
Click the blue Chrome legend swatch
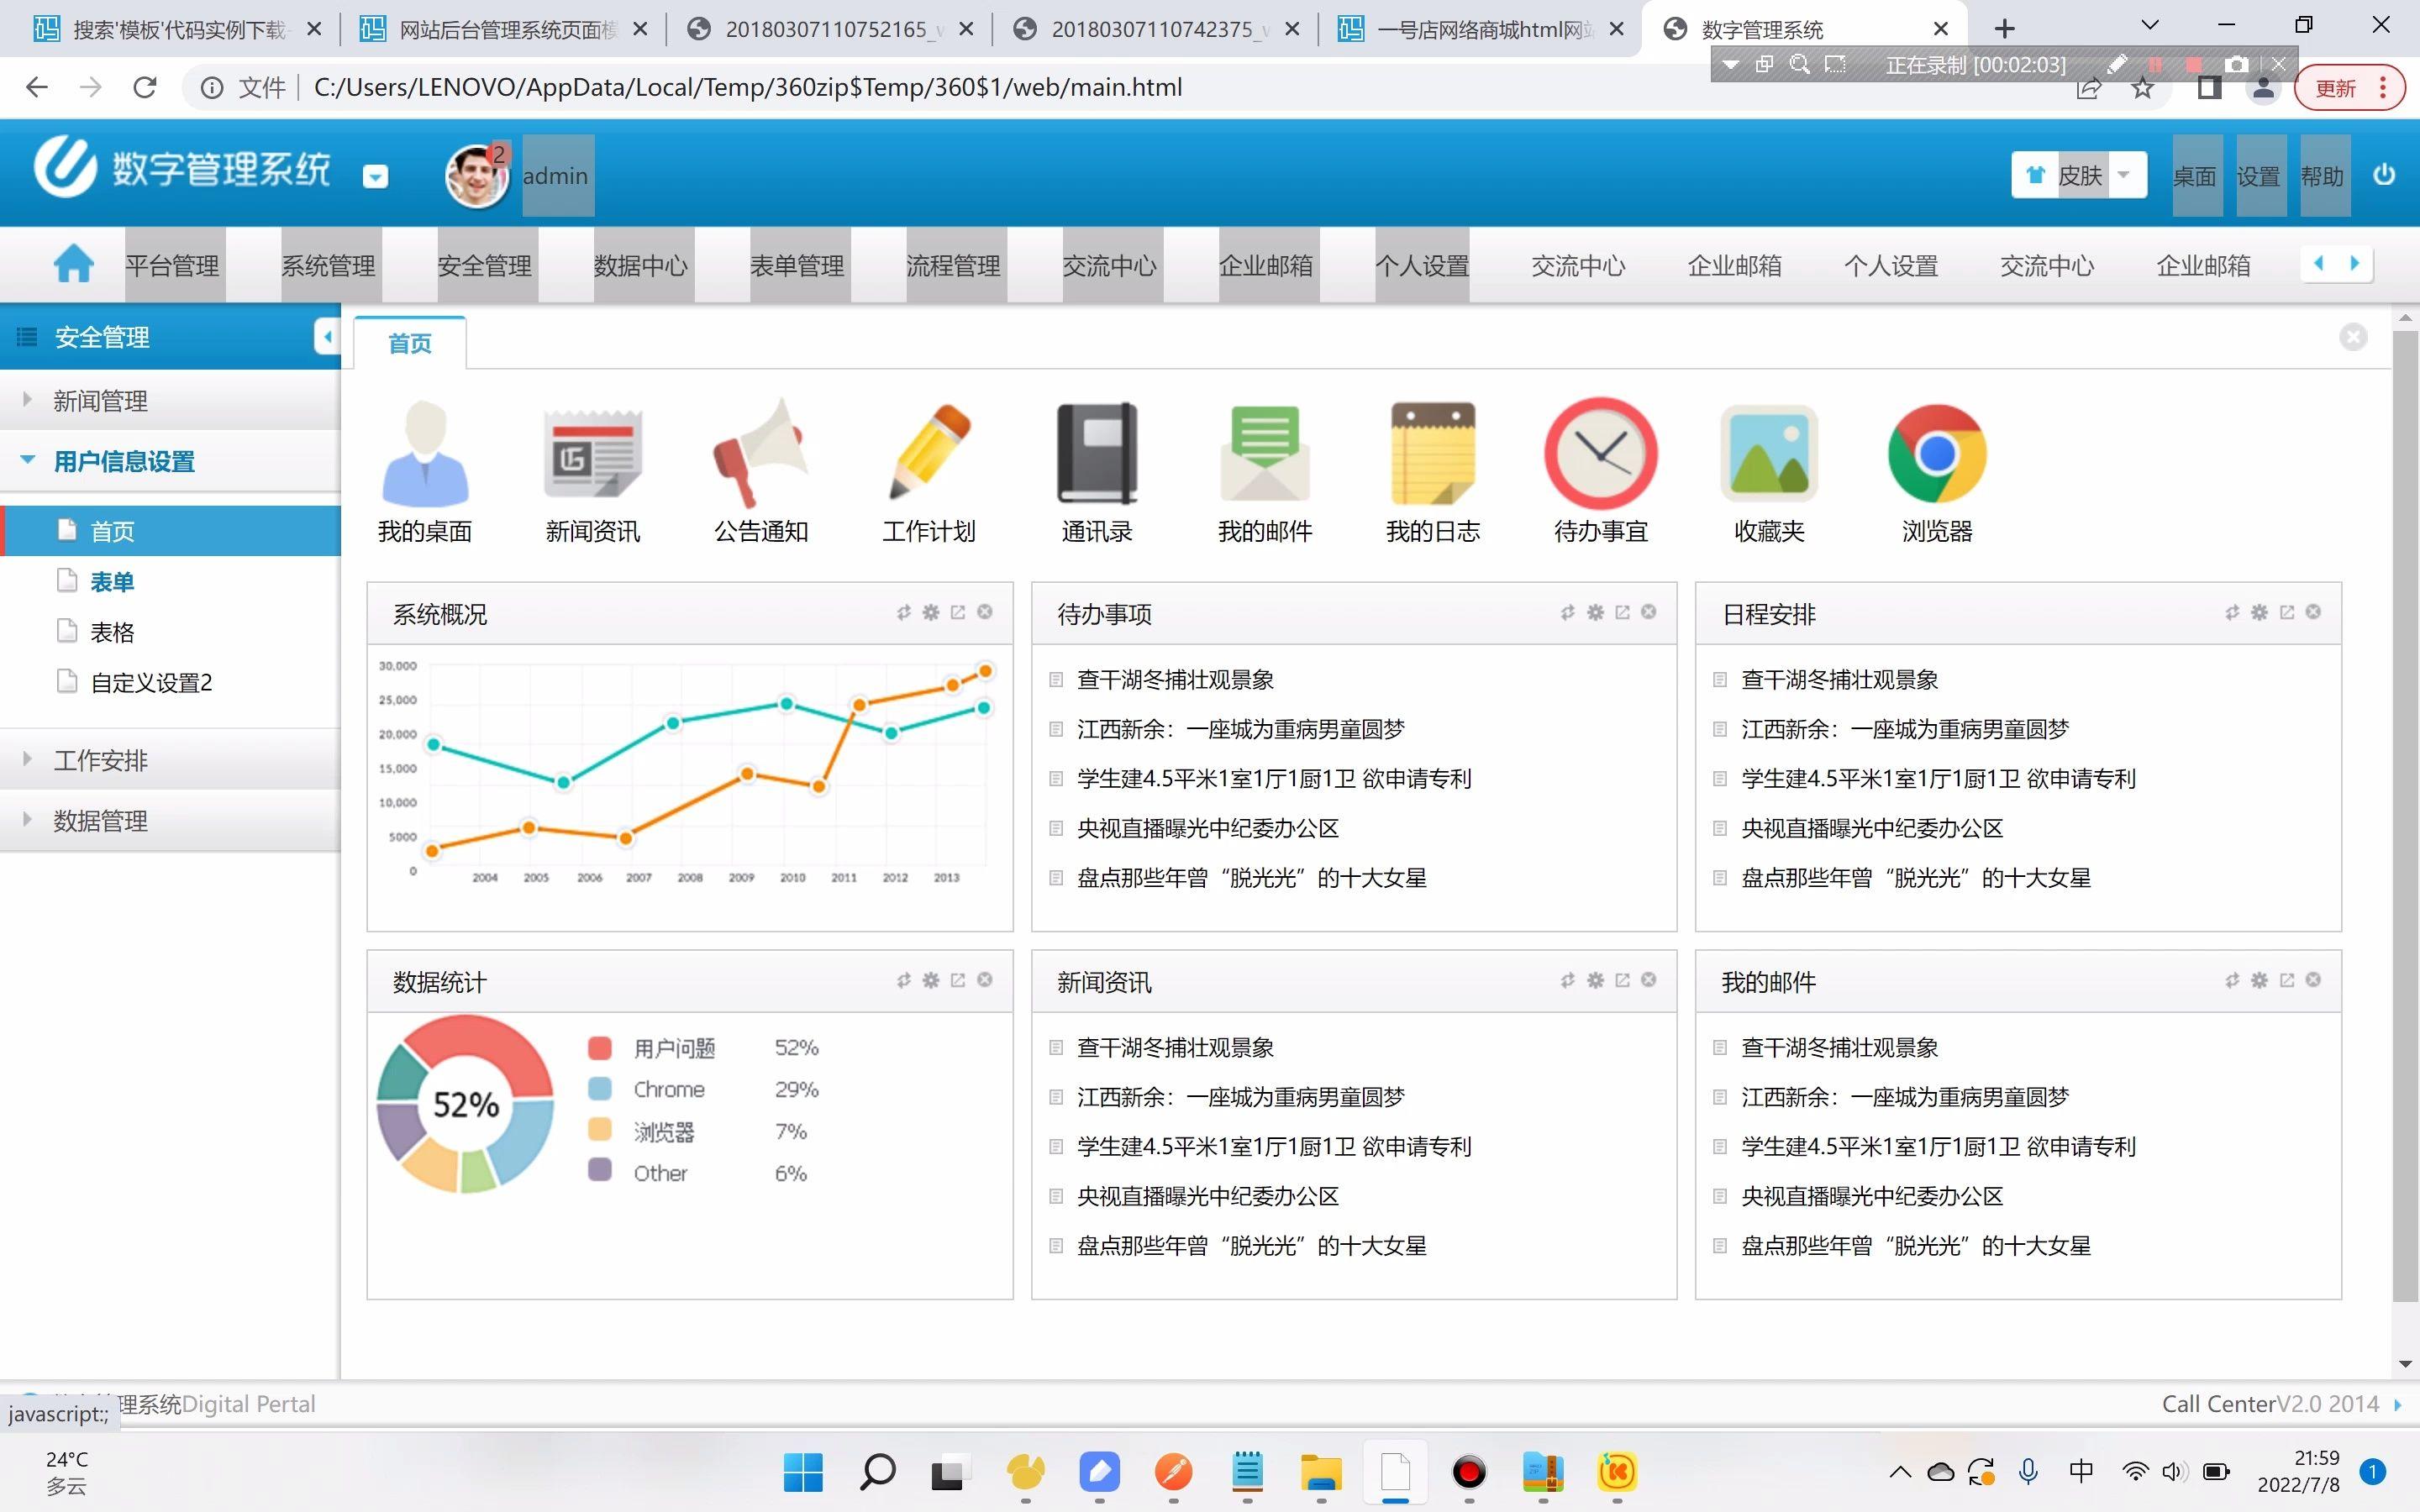(600, 1089)
